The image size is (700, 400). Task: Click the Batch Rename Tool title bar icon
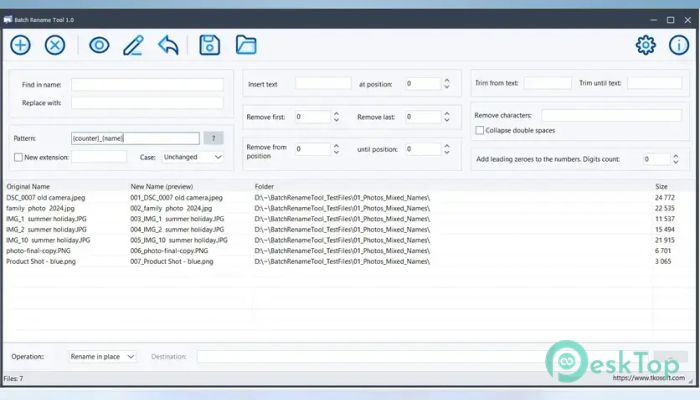pyautogui.click(x=8, y=20)
